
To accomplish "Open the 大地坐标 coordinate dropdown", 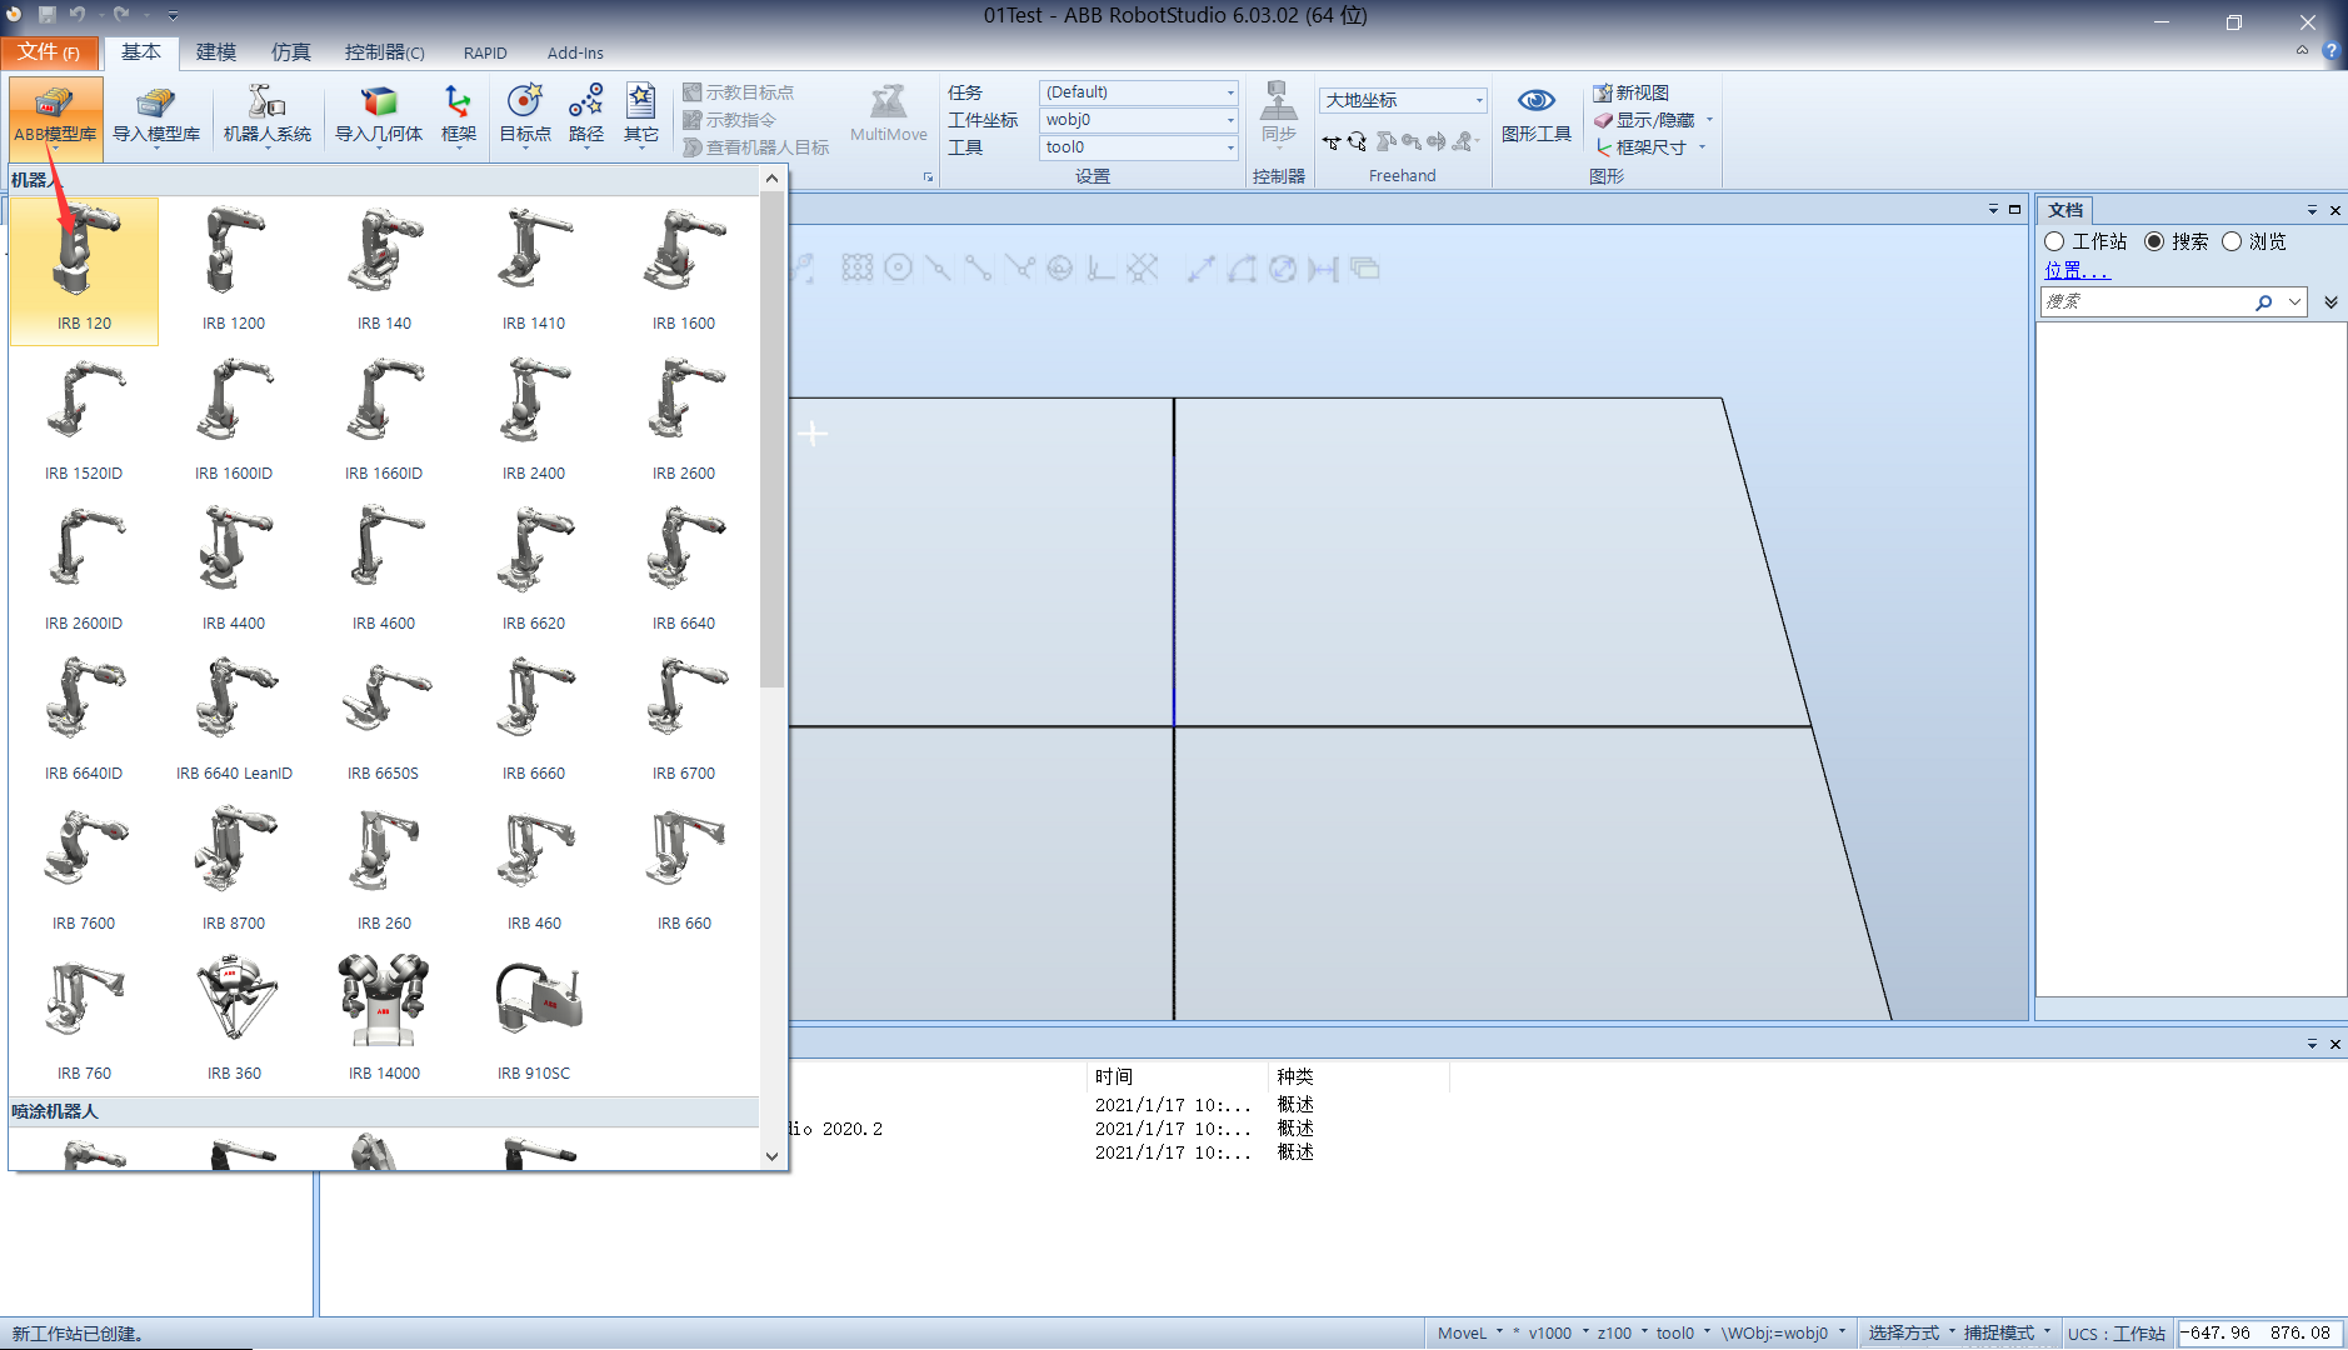I will pos(1478,100).
